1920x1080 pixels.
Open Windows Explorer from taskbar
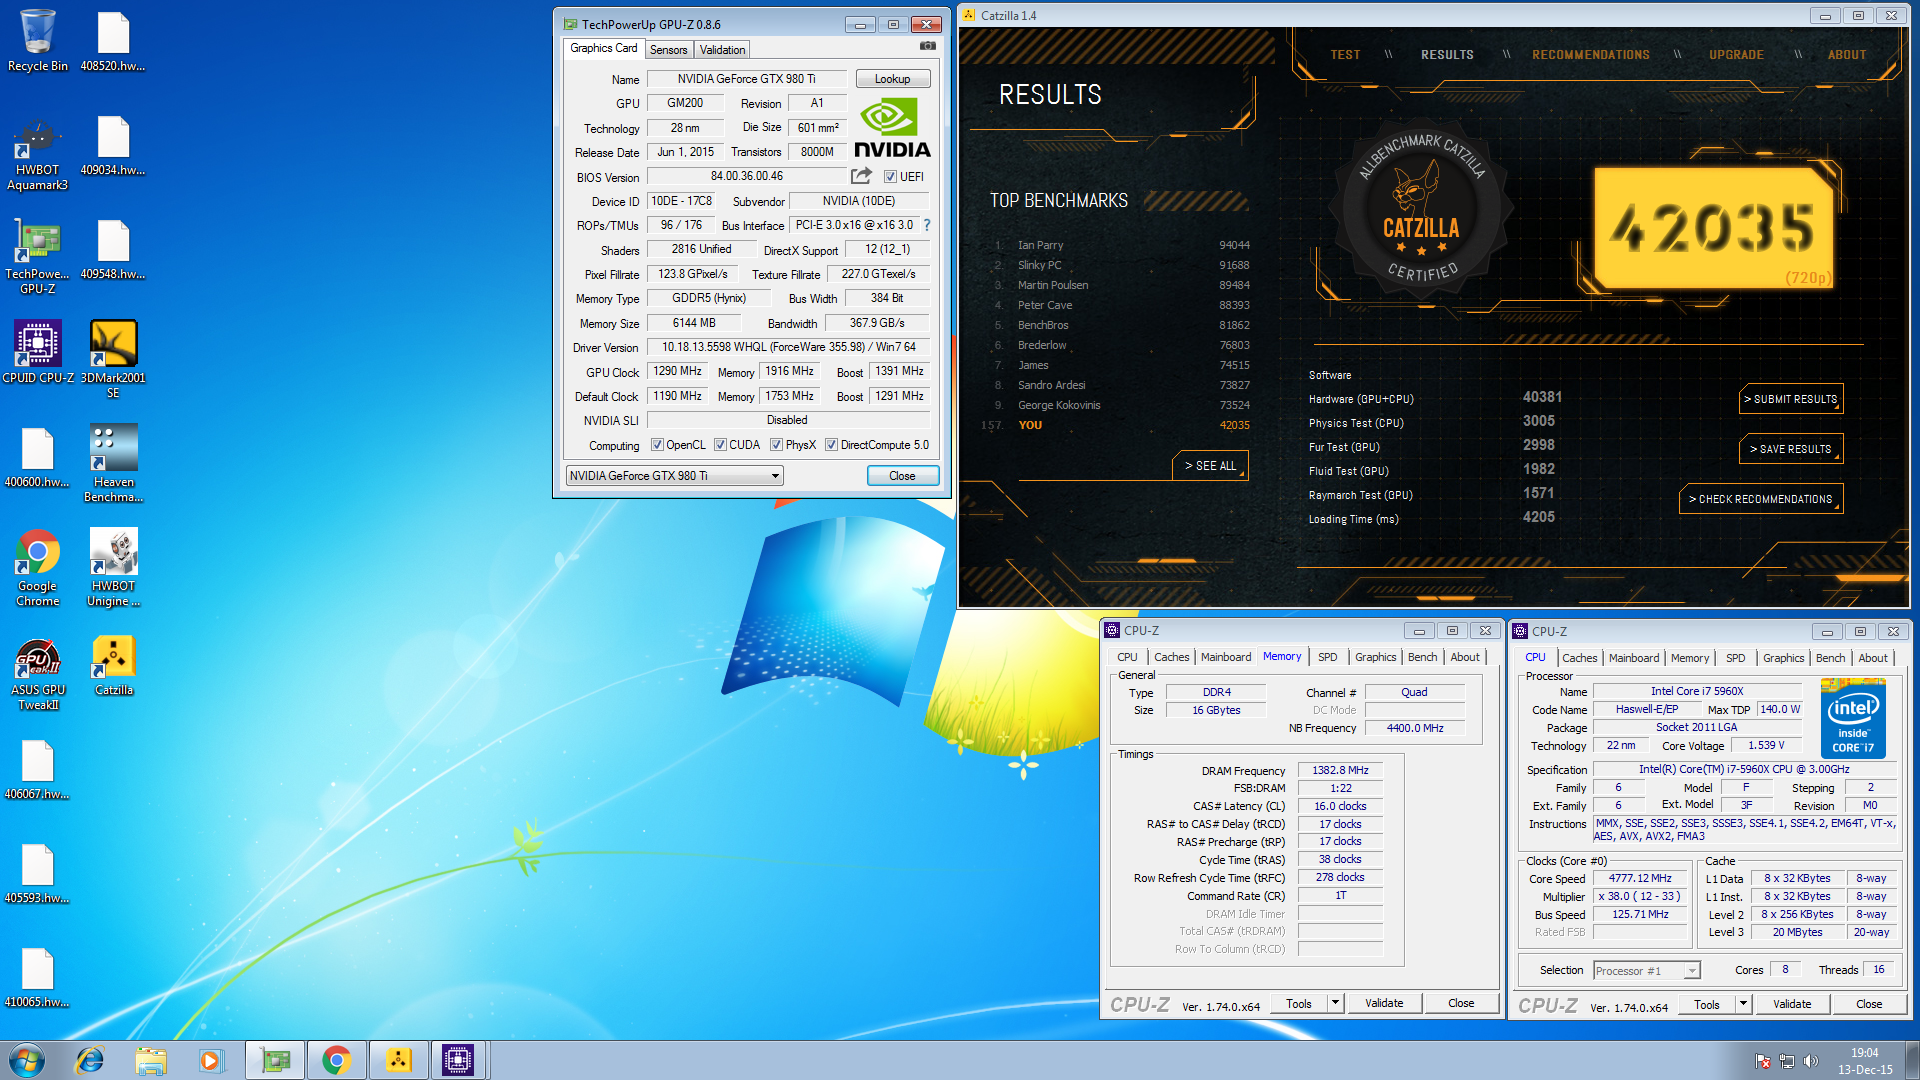[x=151, y=1060]
